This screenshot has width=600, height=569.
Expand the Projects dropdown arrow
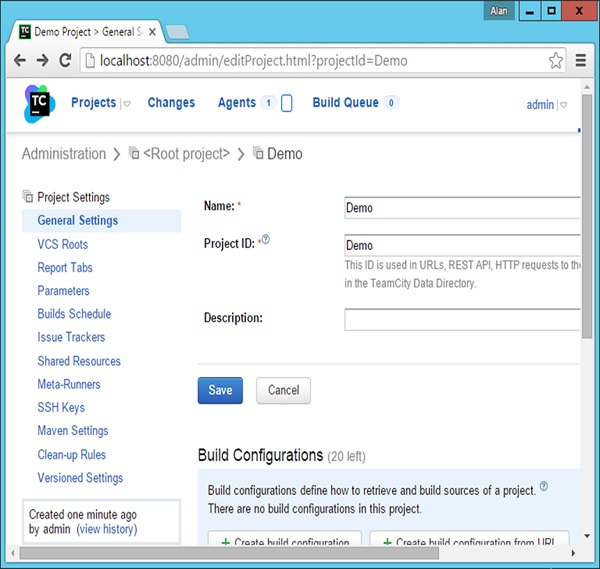tap(126, 104)
